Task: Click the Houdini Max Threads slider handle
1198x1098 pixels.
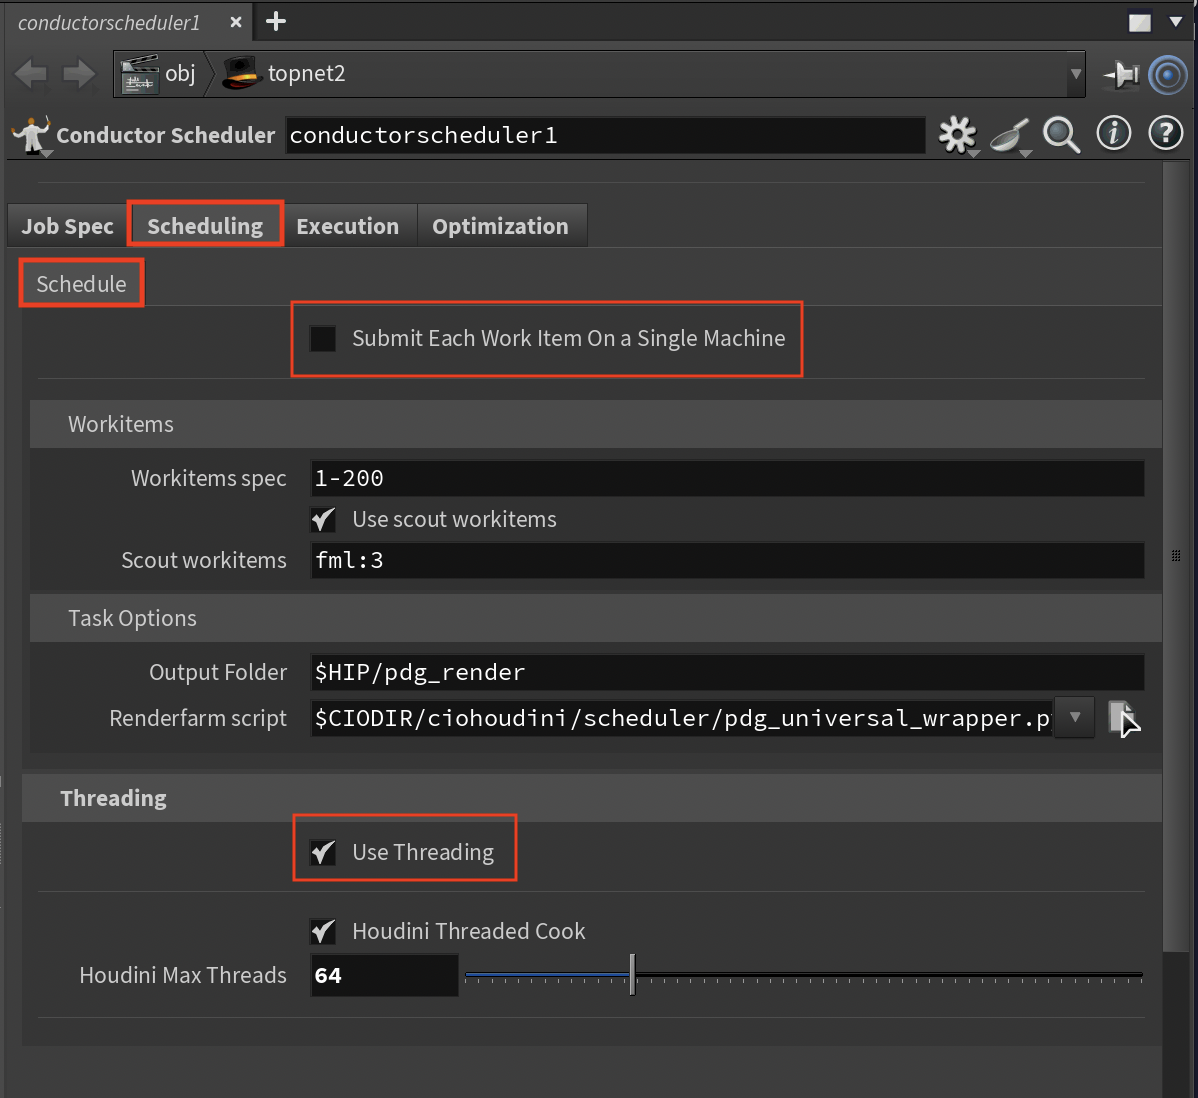Action: click(x=633, y=974)
